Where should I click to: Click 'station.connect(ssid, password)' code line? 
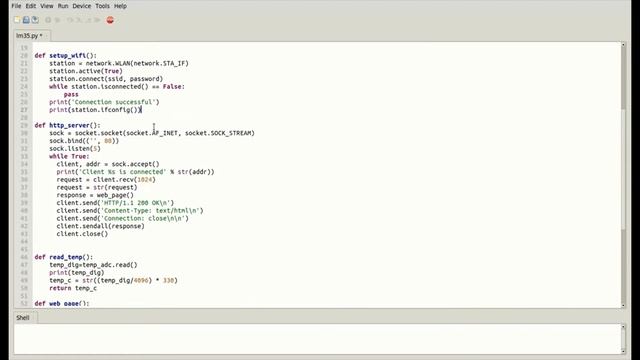[x=106, y=79]
